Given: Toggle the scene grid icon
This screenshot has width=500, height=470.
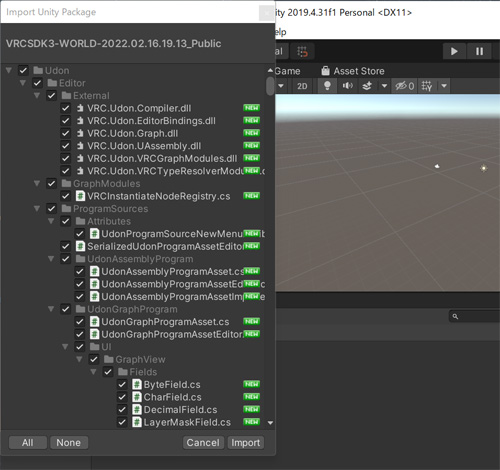Looking at the screenshot, I should [x=427, y=86].
